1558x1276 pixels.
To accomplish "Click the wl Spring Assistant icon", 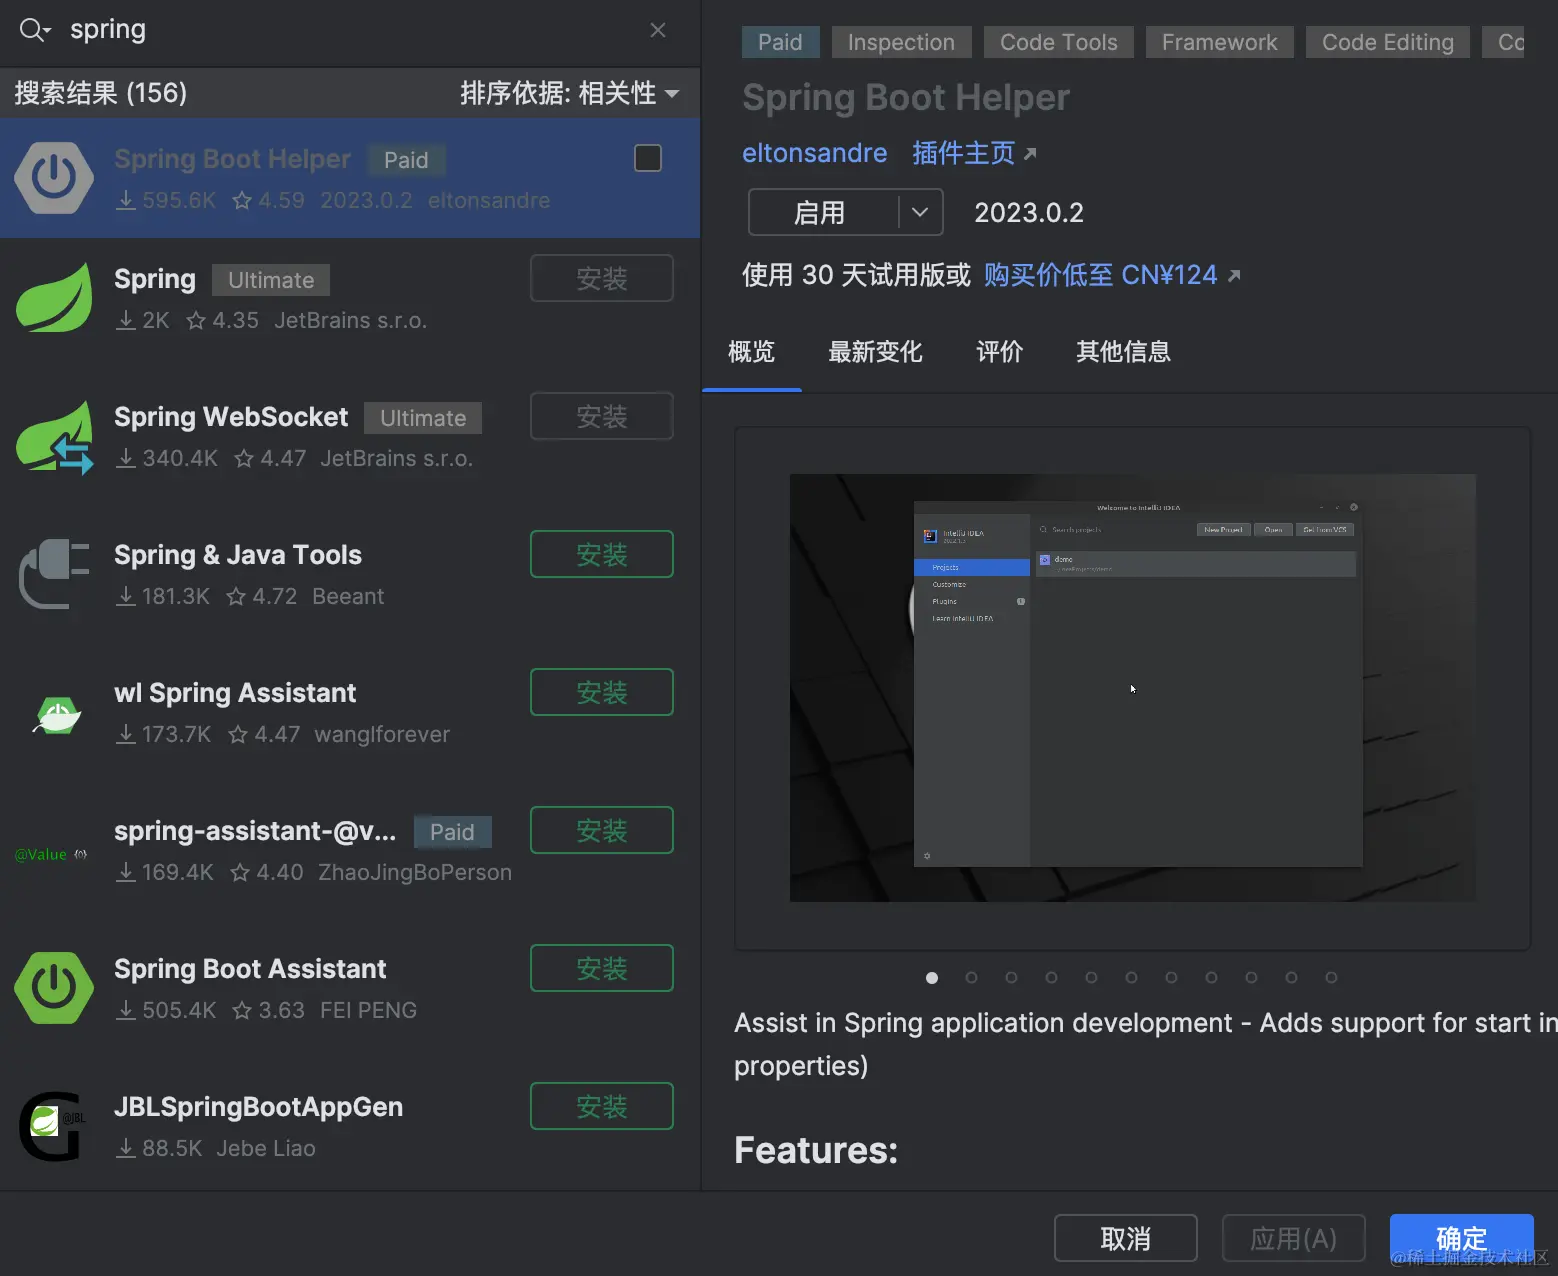I will [56, 714].
